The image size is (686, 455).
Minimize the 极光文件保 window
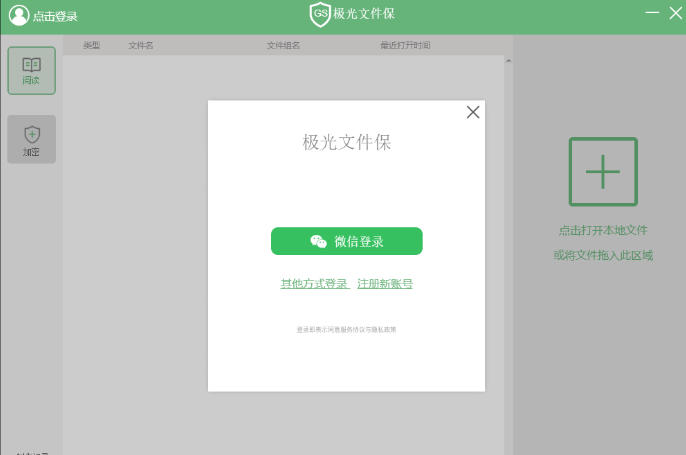pos(652,13)
